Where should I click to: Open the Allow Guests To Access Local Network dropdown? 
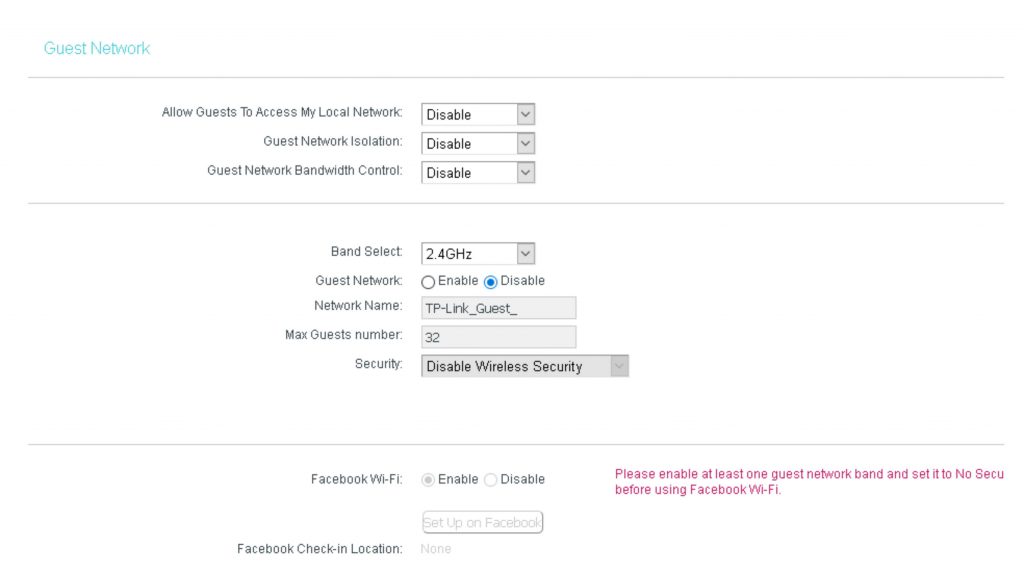(478, 114)
